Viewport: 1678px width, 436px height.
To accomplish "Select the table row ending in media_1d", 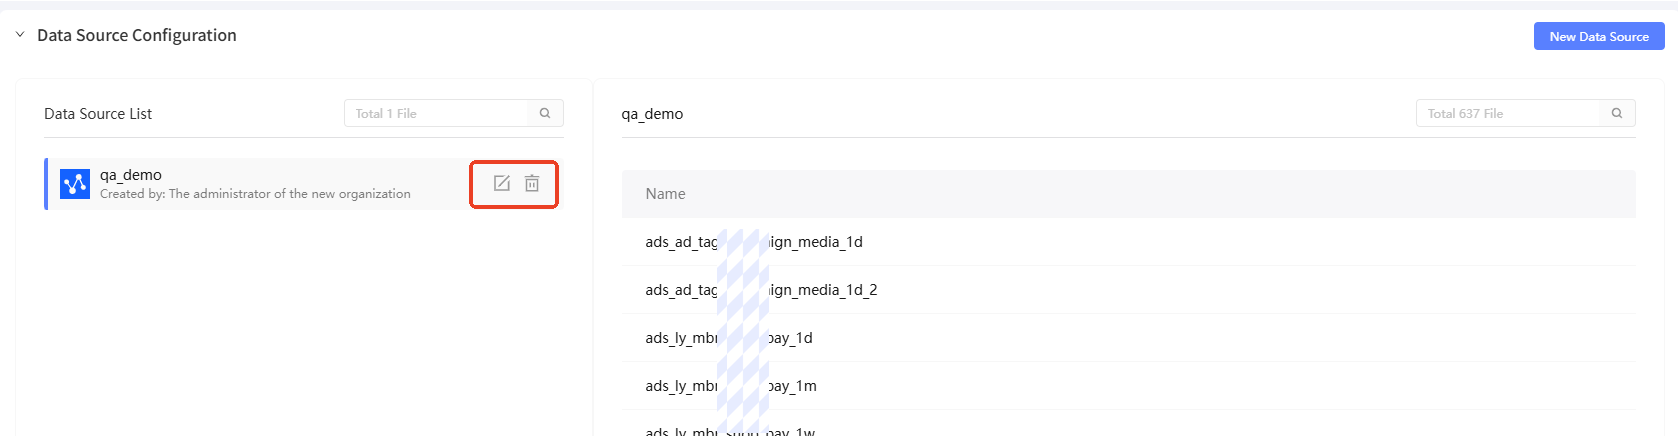I will point(754,242).
